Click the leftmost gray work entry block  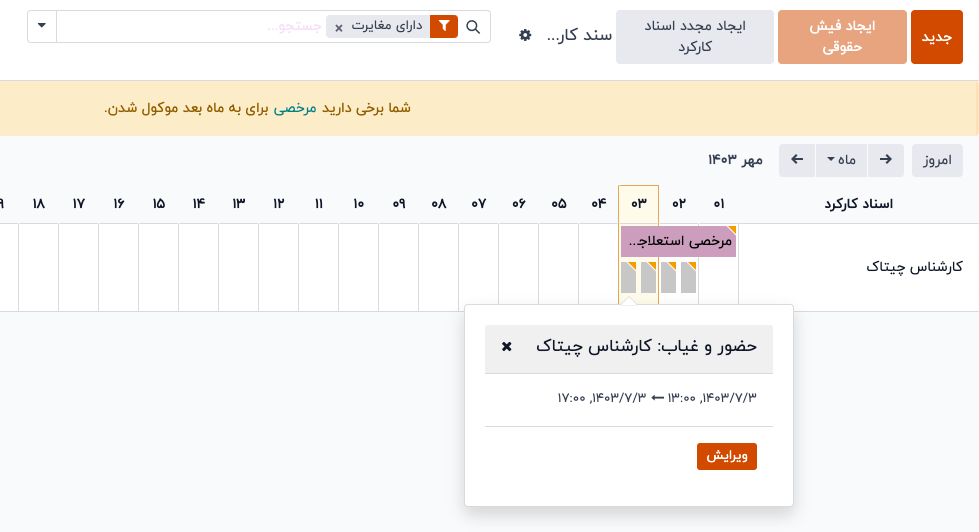tap(628, 277)
